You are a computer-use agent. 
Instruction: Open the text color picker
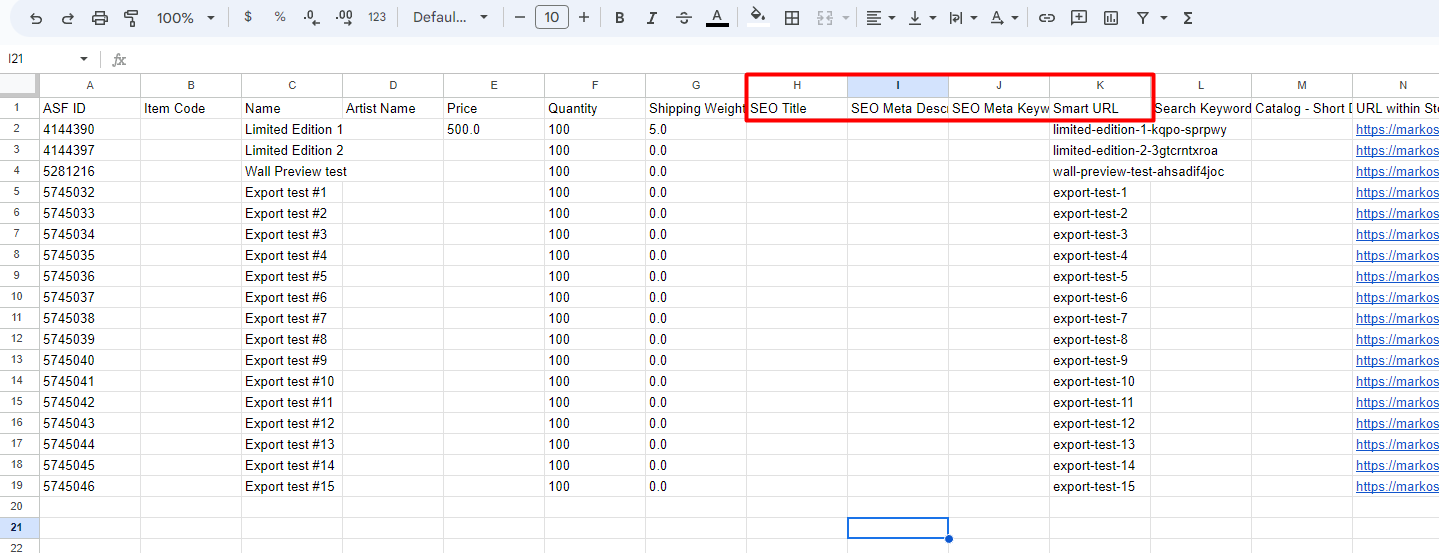(x=717, y=18)
